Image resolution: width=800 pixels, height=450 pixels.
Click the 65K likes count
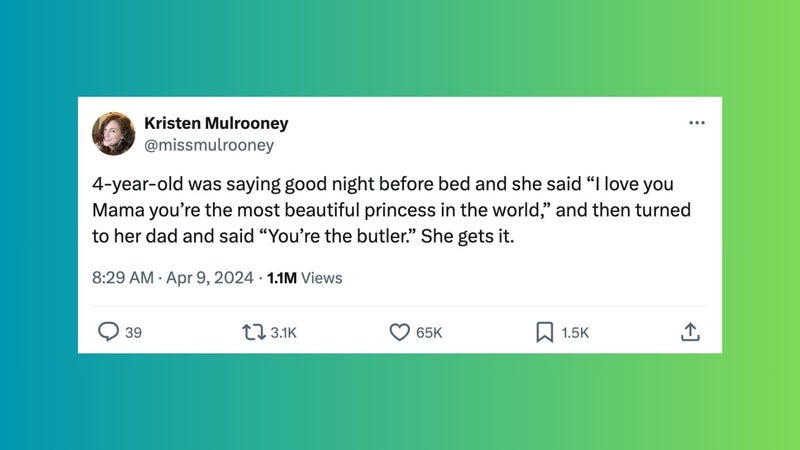click(x=428, y=333)
